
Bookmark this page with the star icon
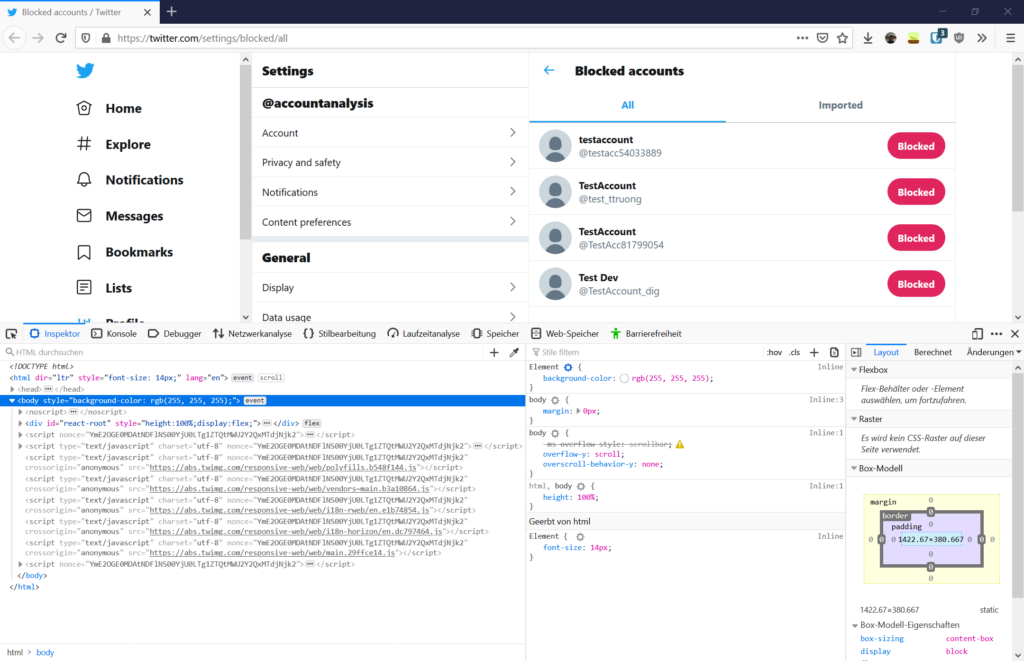(842, 38)
